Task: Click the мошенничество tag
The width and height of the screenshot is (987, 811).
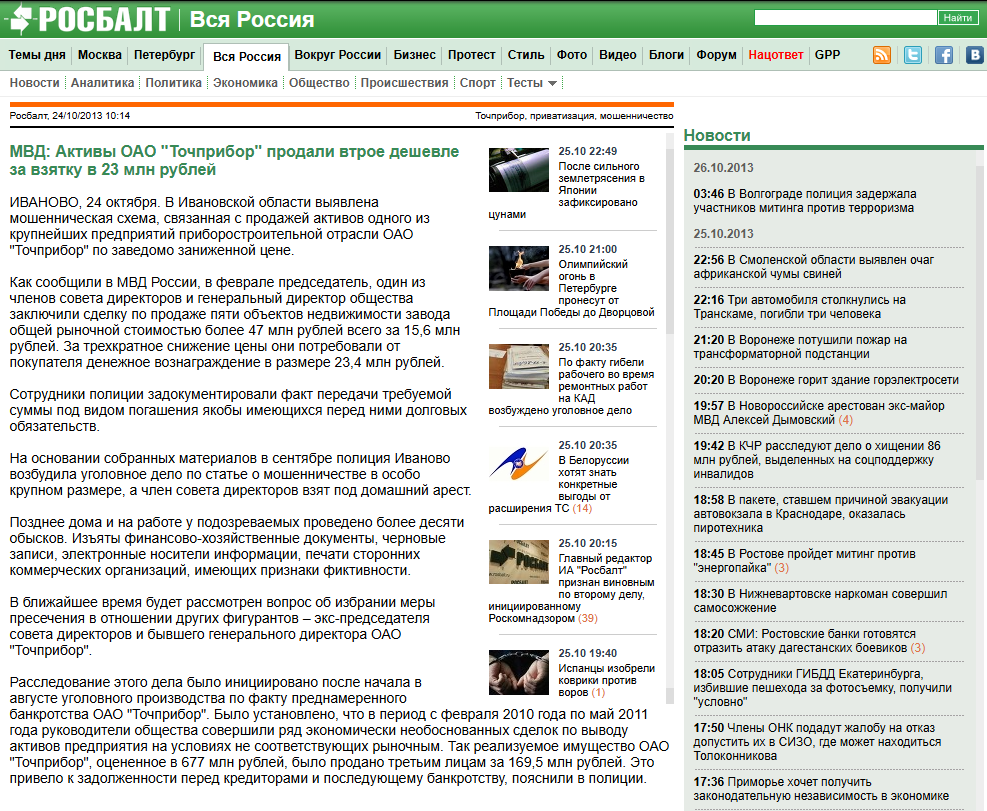Action: click(636, 116)
